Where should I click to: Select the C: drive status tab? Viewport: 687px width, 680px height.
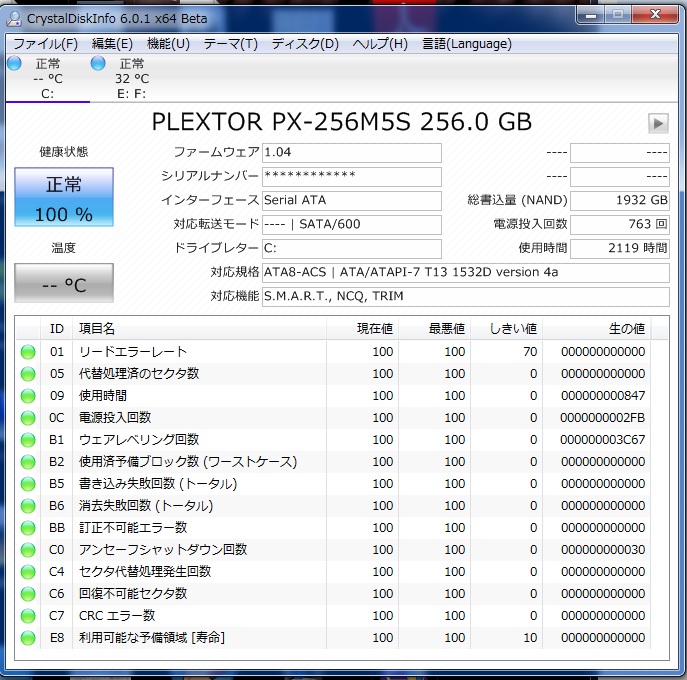(48, 79)
